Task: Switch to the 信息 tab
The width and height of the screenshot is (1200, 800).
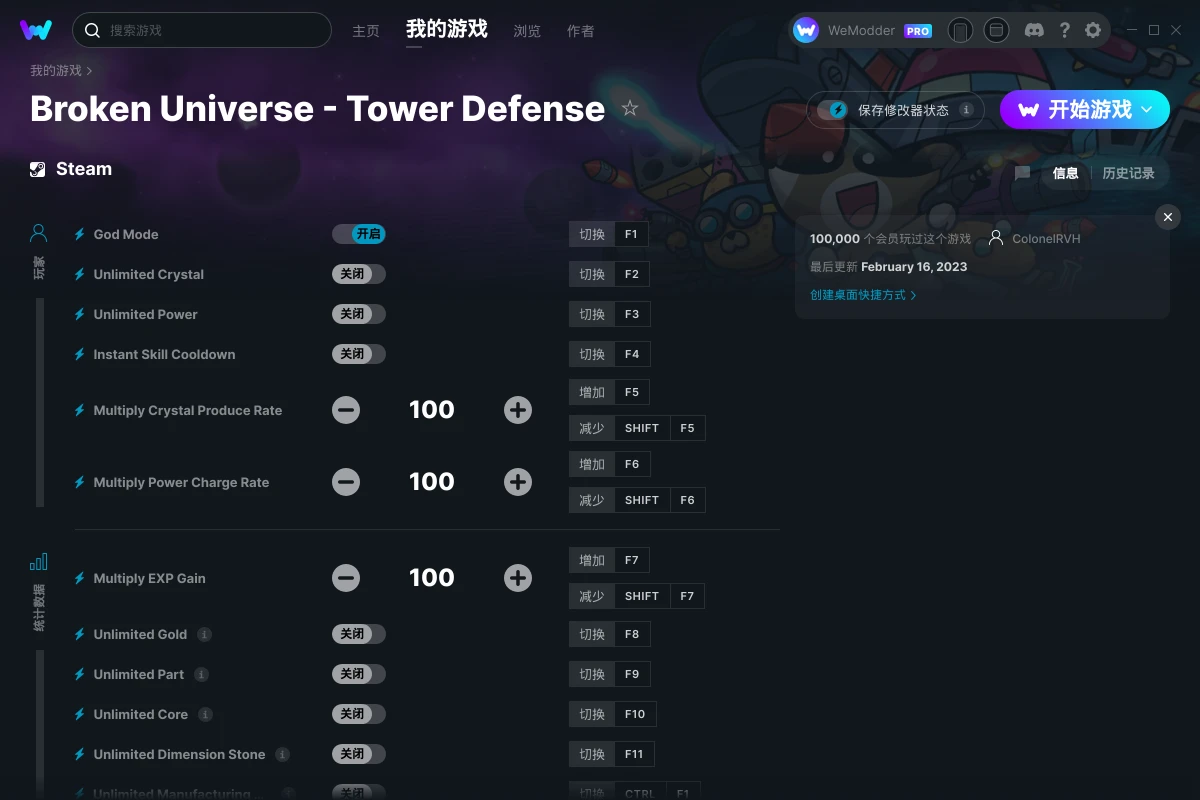Action: click(1066, 173)
